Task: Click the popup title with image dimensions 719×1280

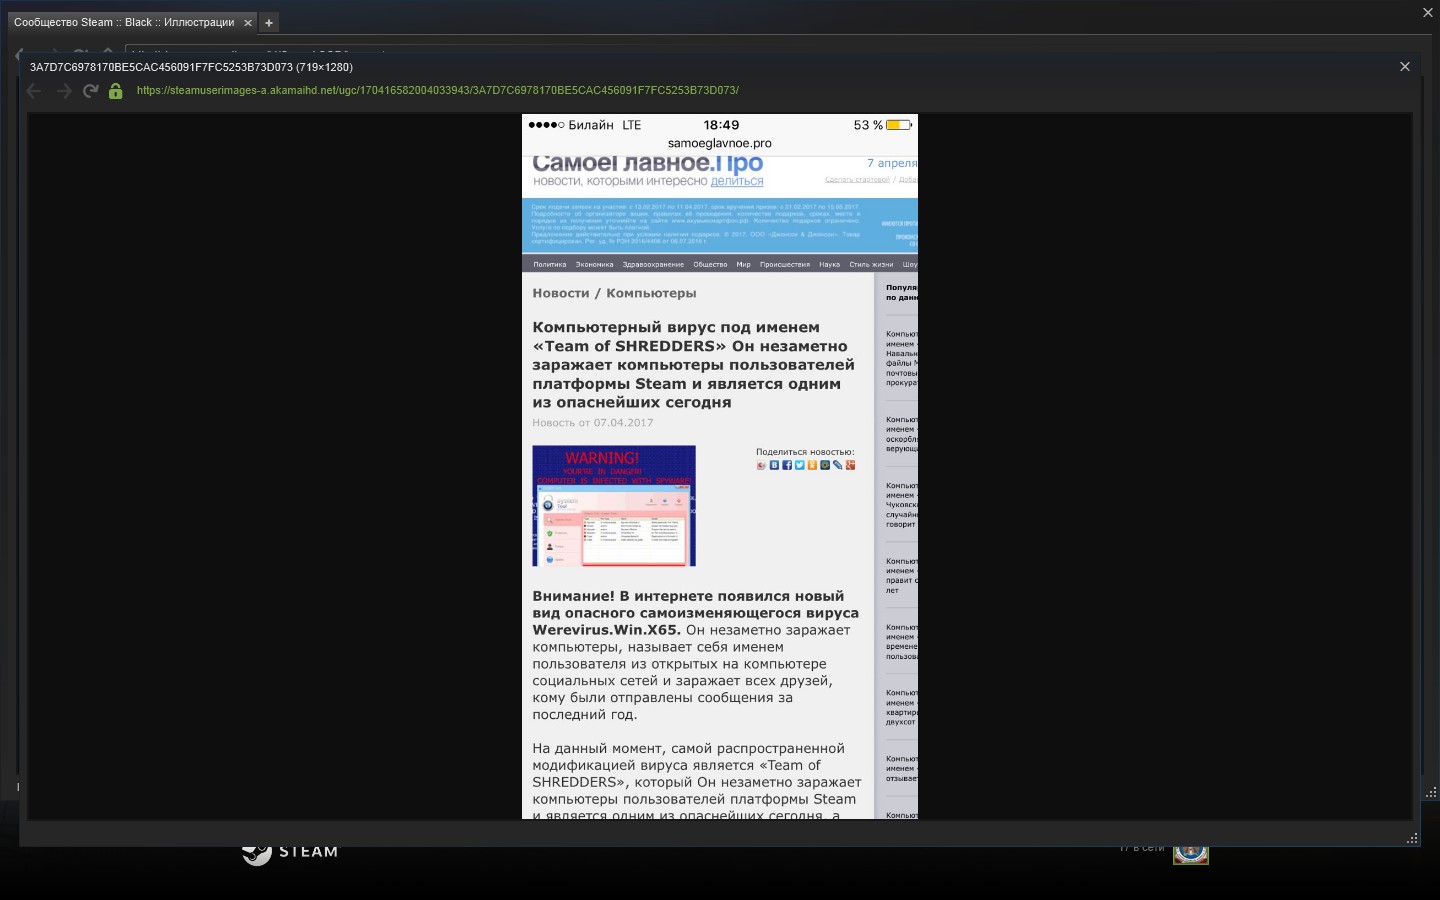Action: coord(191,67)
